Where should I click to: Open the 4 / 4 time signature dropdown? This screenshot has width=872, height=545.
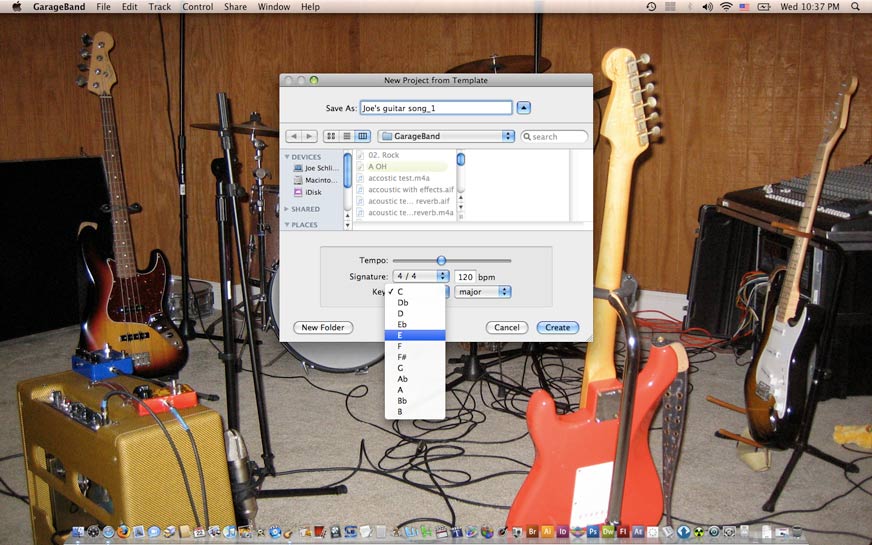[x=421, y=276]
